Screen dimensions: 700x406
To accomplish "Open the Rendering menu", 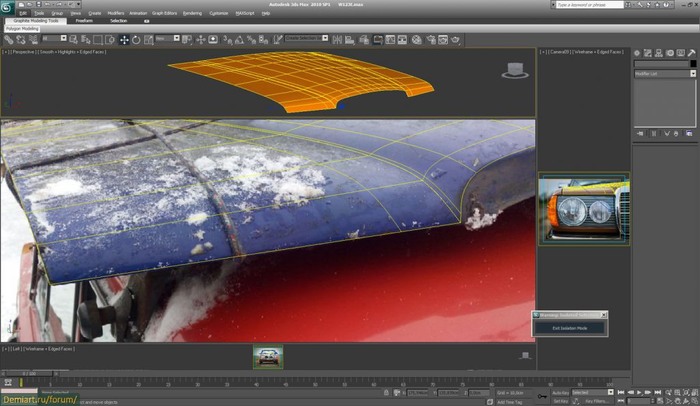I will click(192, 13).
